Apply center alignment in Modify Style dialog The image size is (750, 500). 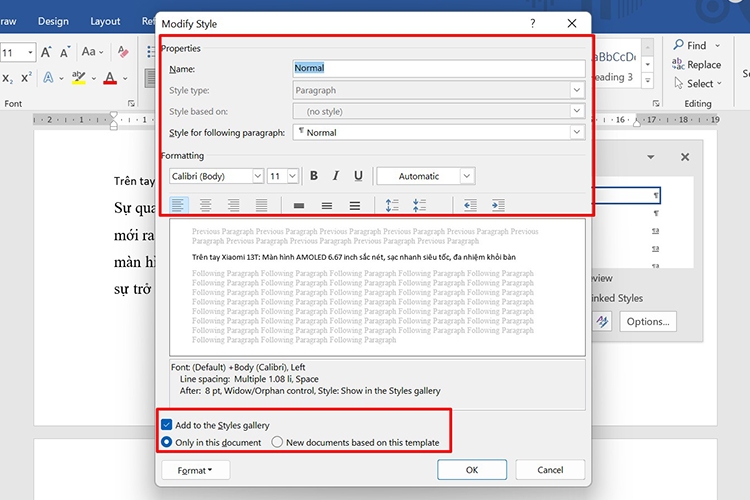click(206, 206)
